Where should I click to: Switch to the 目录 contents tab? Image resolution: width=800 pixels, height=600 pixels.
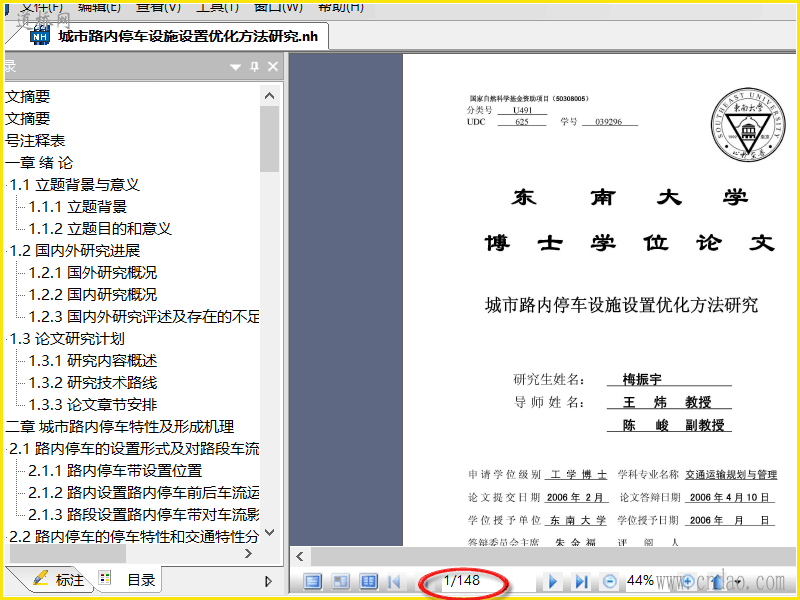(128, 580)
